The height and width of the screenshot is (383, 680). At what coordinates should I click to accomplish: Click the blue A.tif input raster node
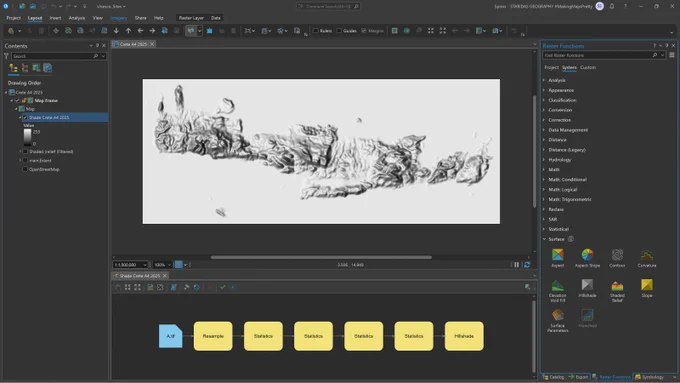point(170,336)
